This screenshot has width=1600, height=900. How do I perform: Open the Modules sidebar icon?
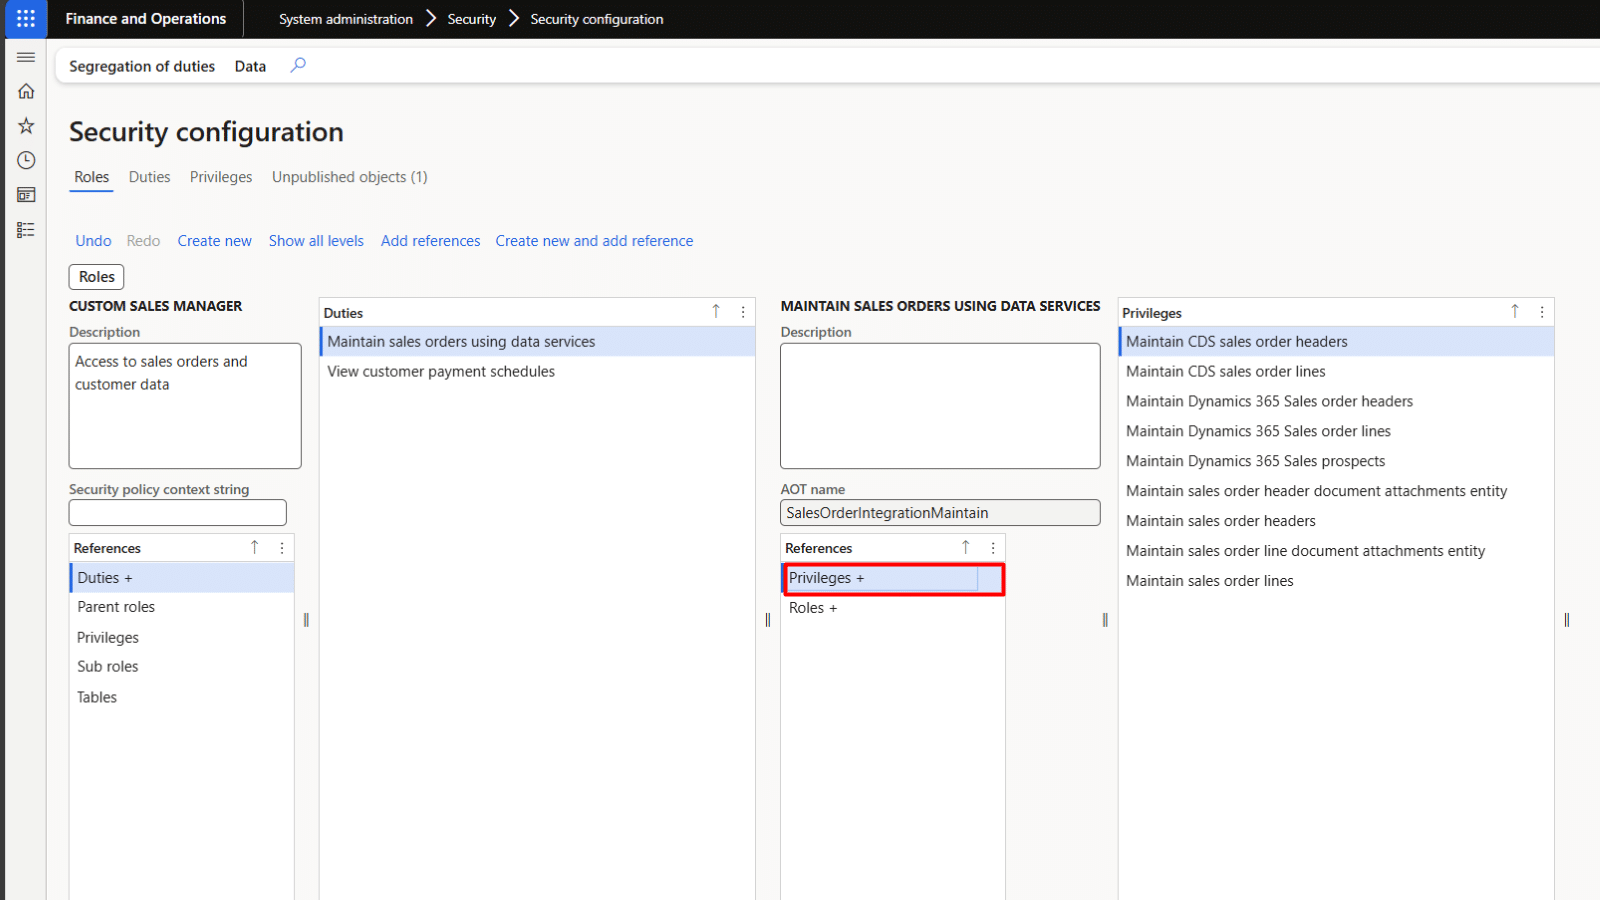(x=26, y=229)
